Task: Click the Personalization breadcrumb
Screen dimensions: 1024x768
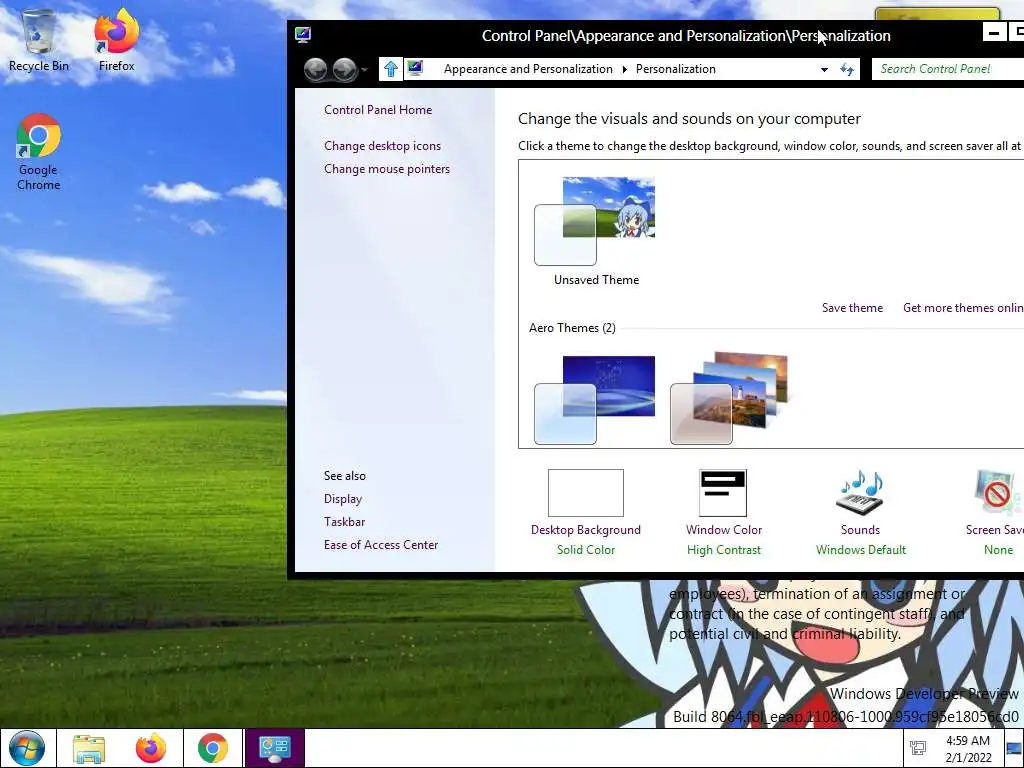Action: pos(675,69)
